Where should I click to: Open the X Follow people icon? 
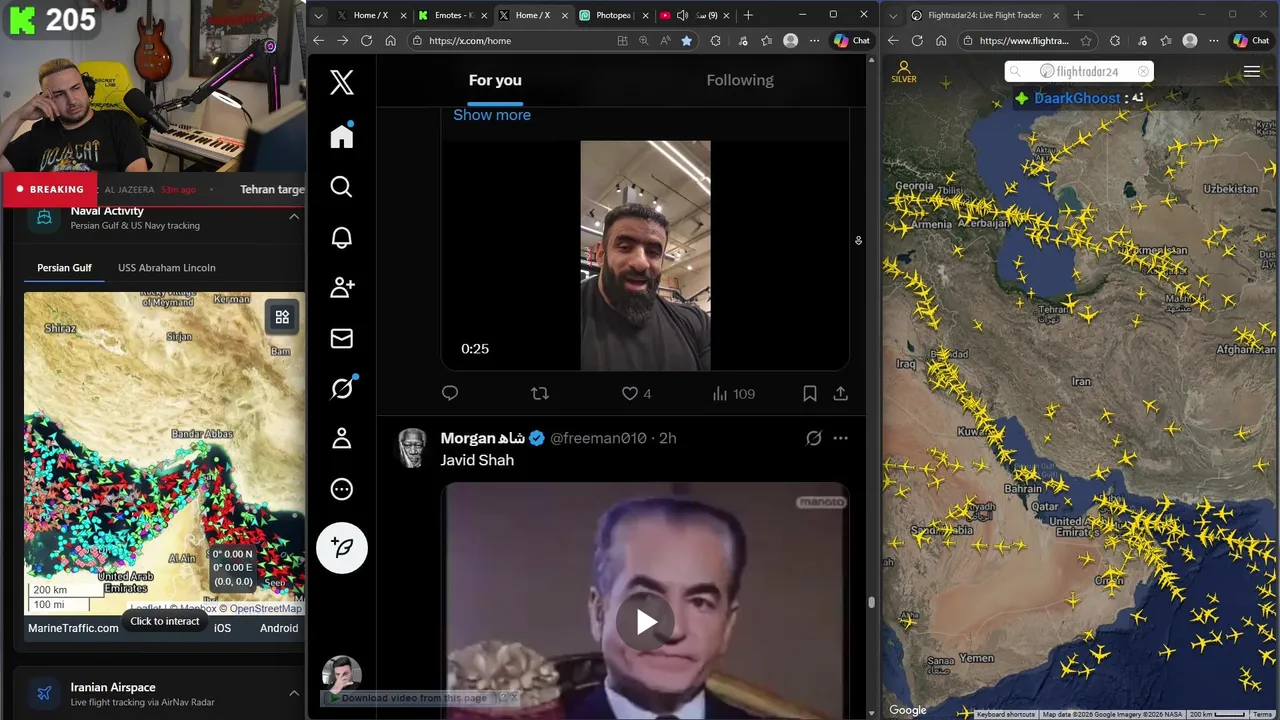point(342,288)
